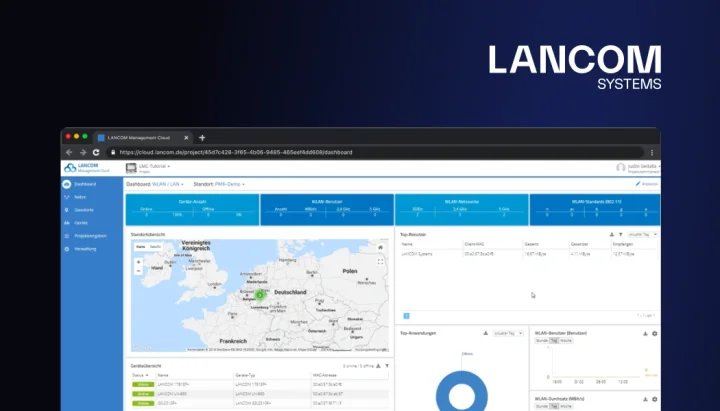Screen dimensions: 720x411
Task: Click the Standorte location pin icon
Action: 67,210
